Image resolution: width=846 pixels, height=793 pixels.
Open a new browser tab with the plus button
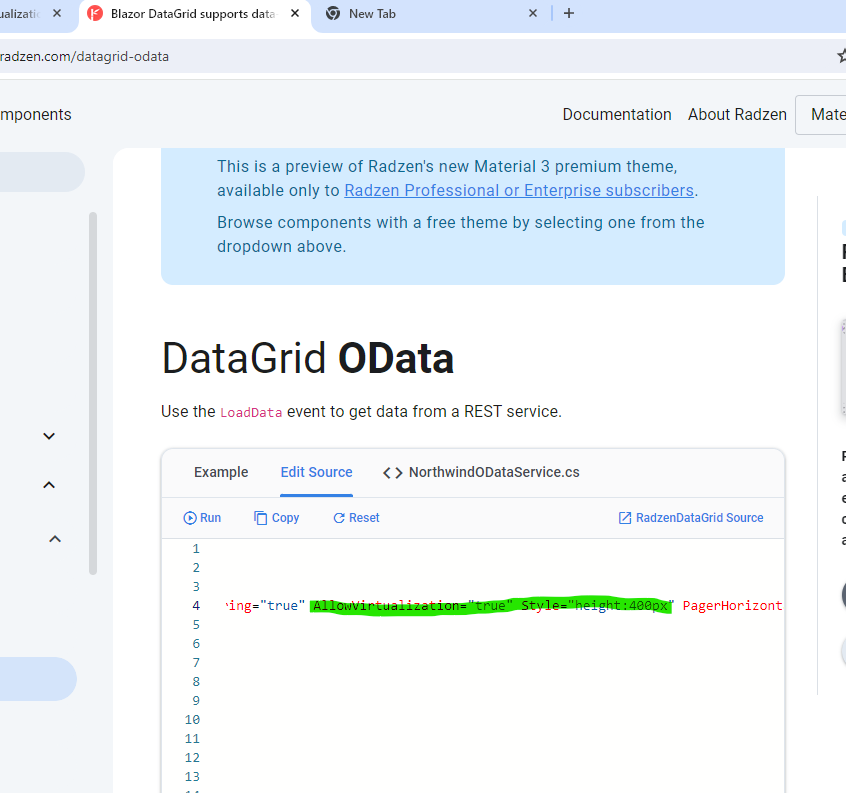click(x=569, y=13)
